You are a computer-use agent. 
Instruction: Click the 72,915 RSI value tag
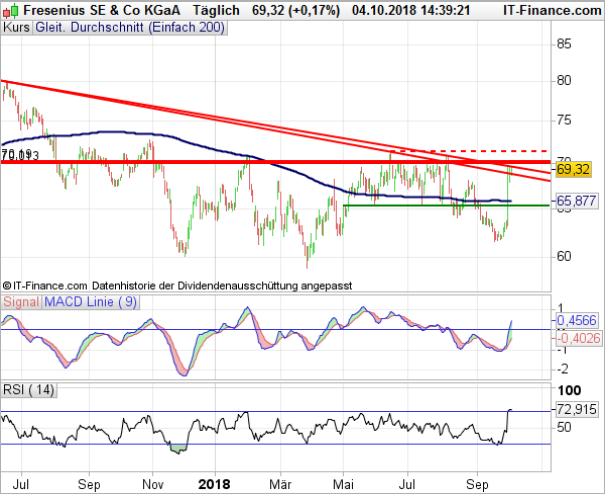pos(576,409)
